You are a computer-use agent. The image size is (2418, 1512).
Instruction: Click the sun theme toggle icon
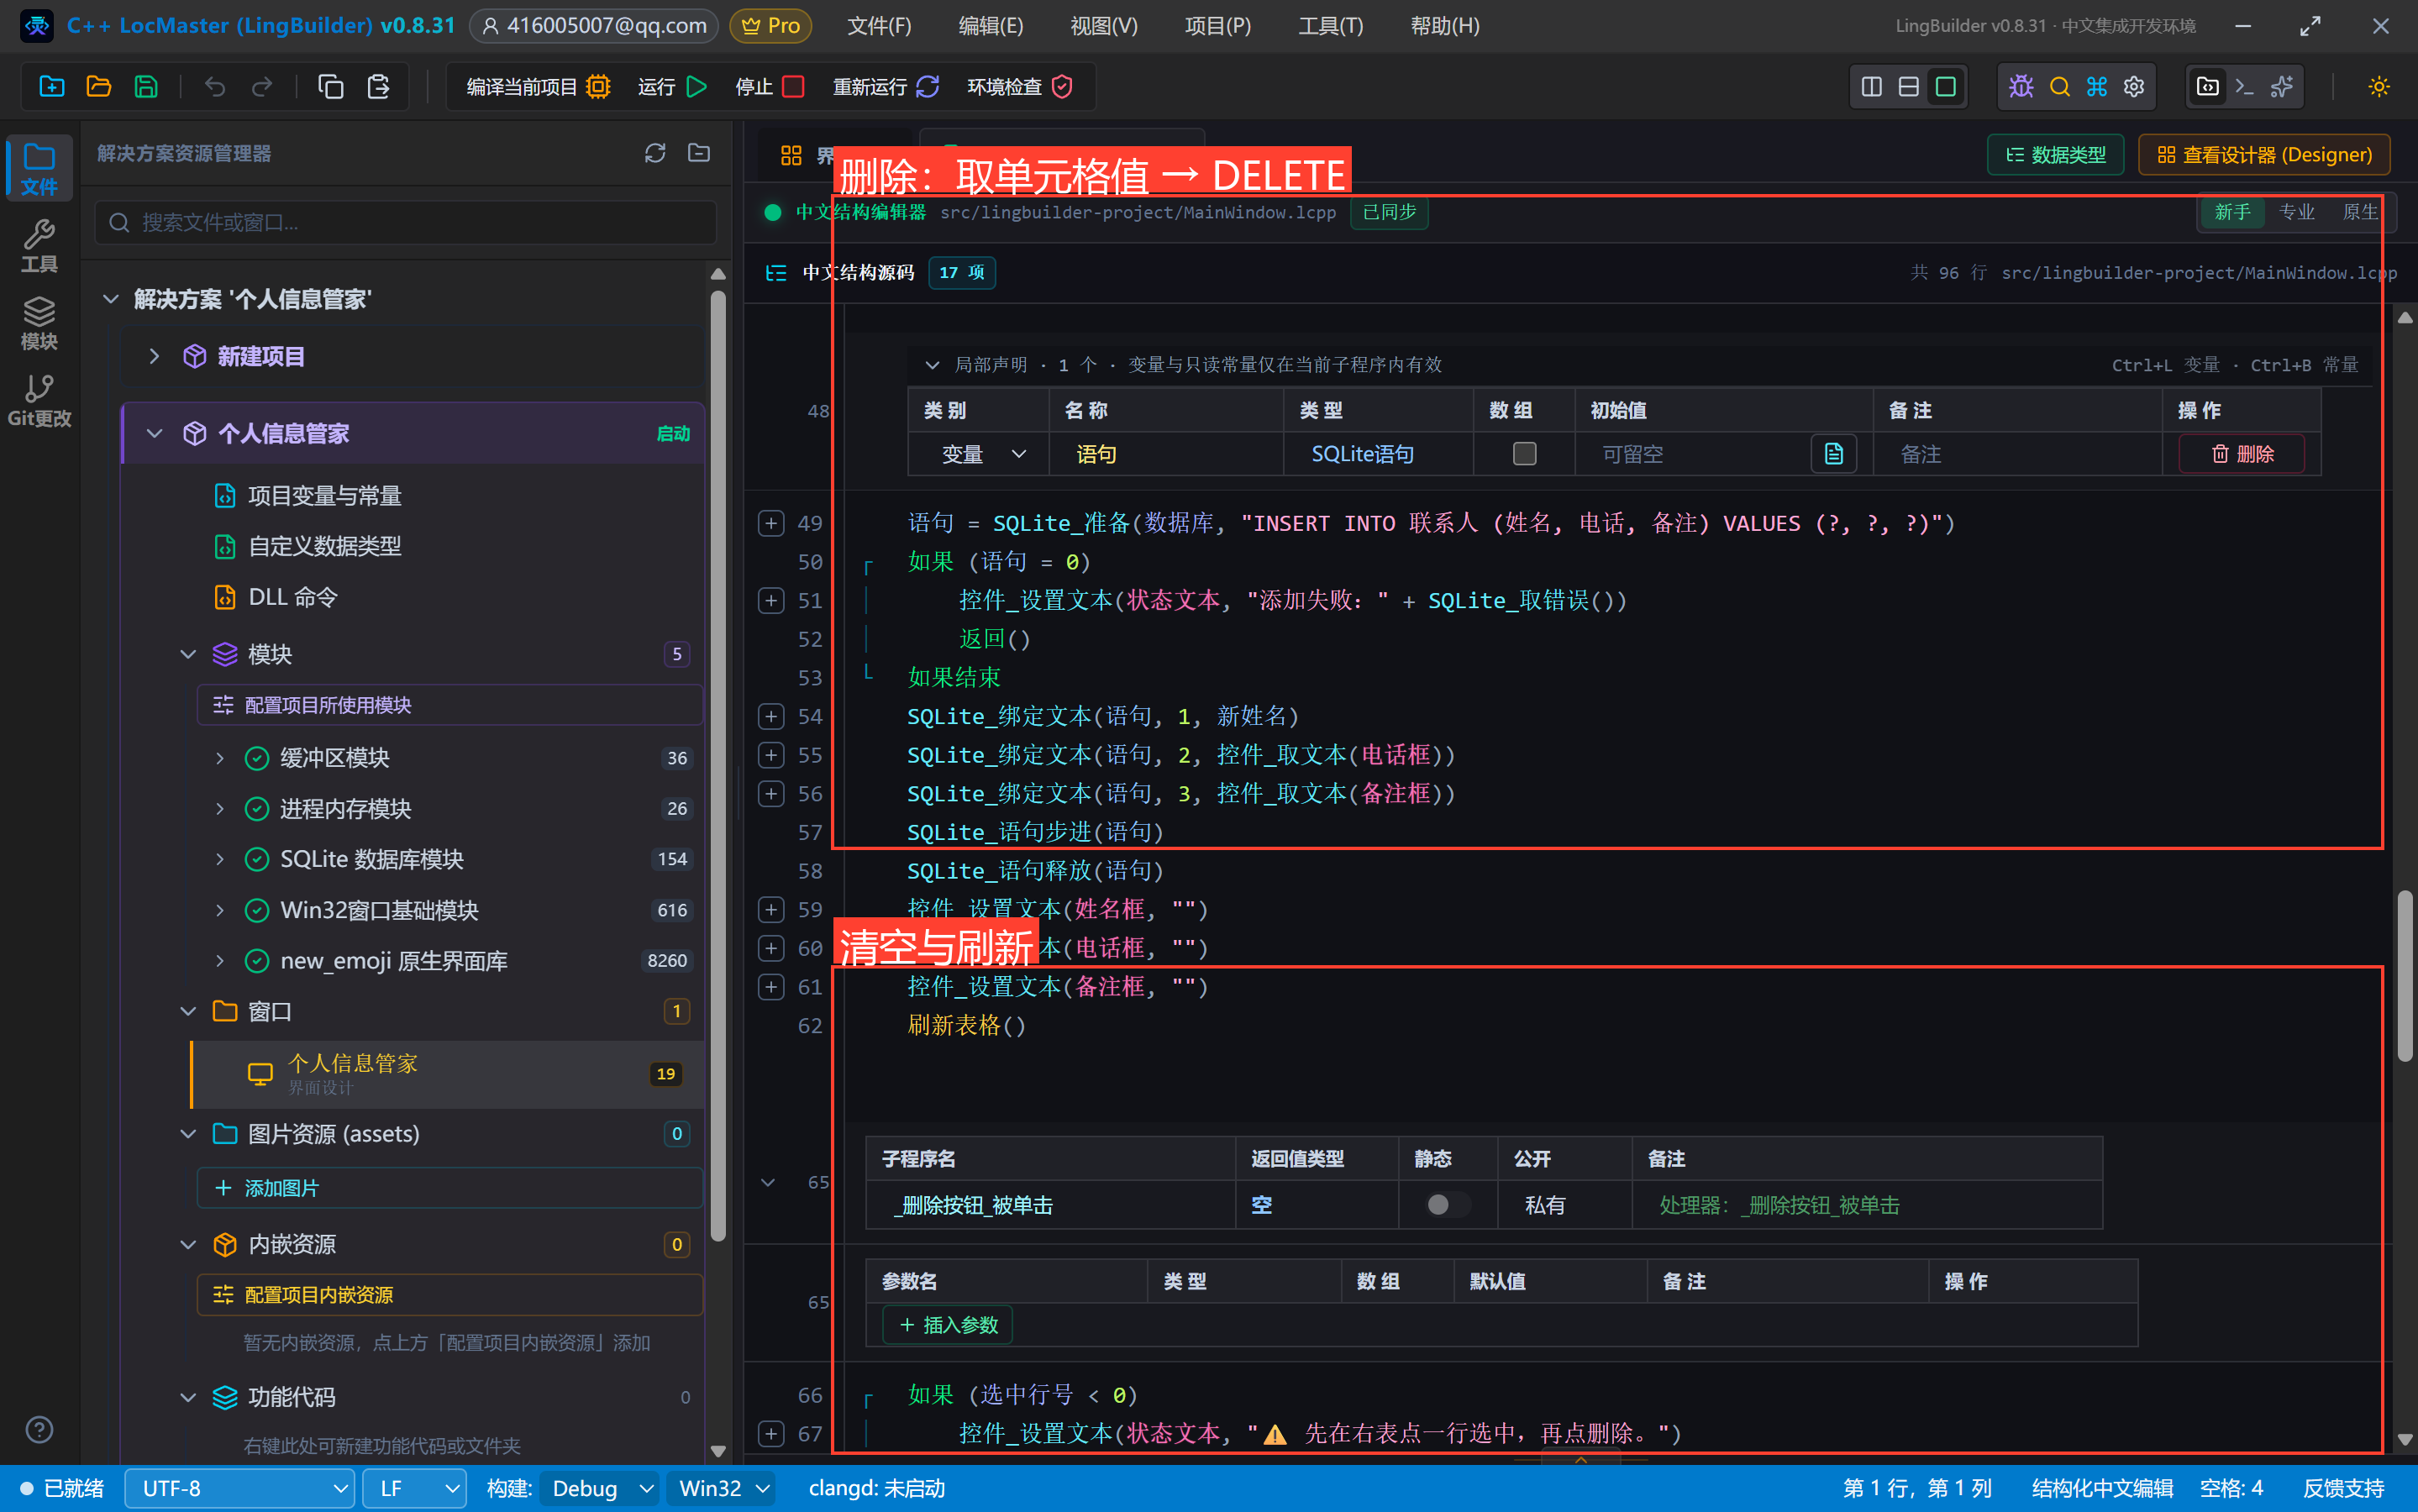click(x=2379, y=87)
